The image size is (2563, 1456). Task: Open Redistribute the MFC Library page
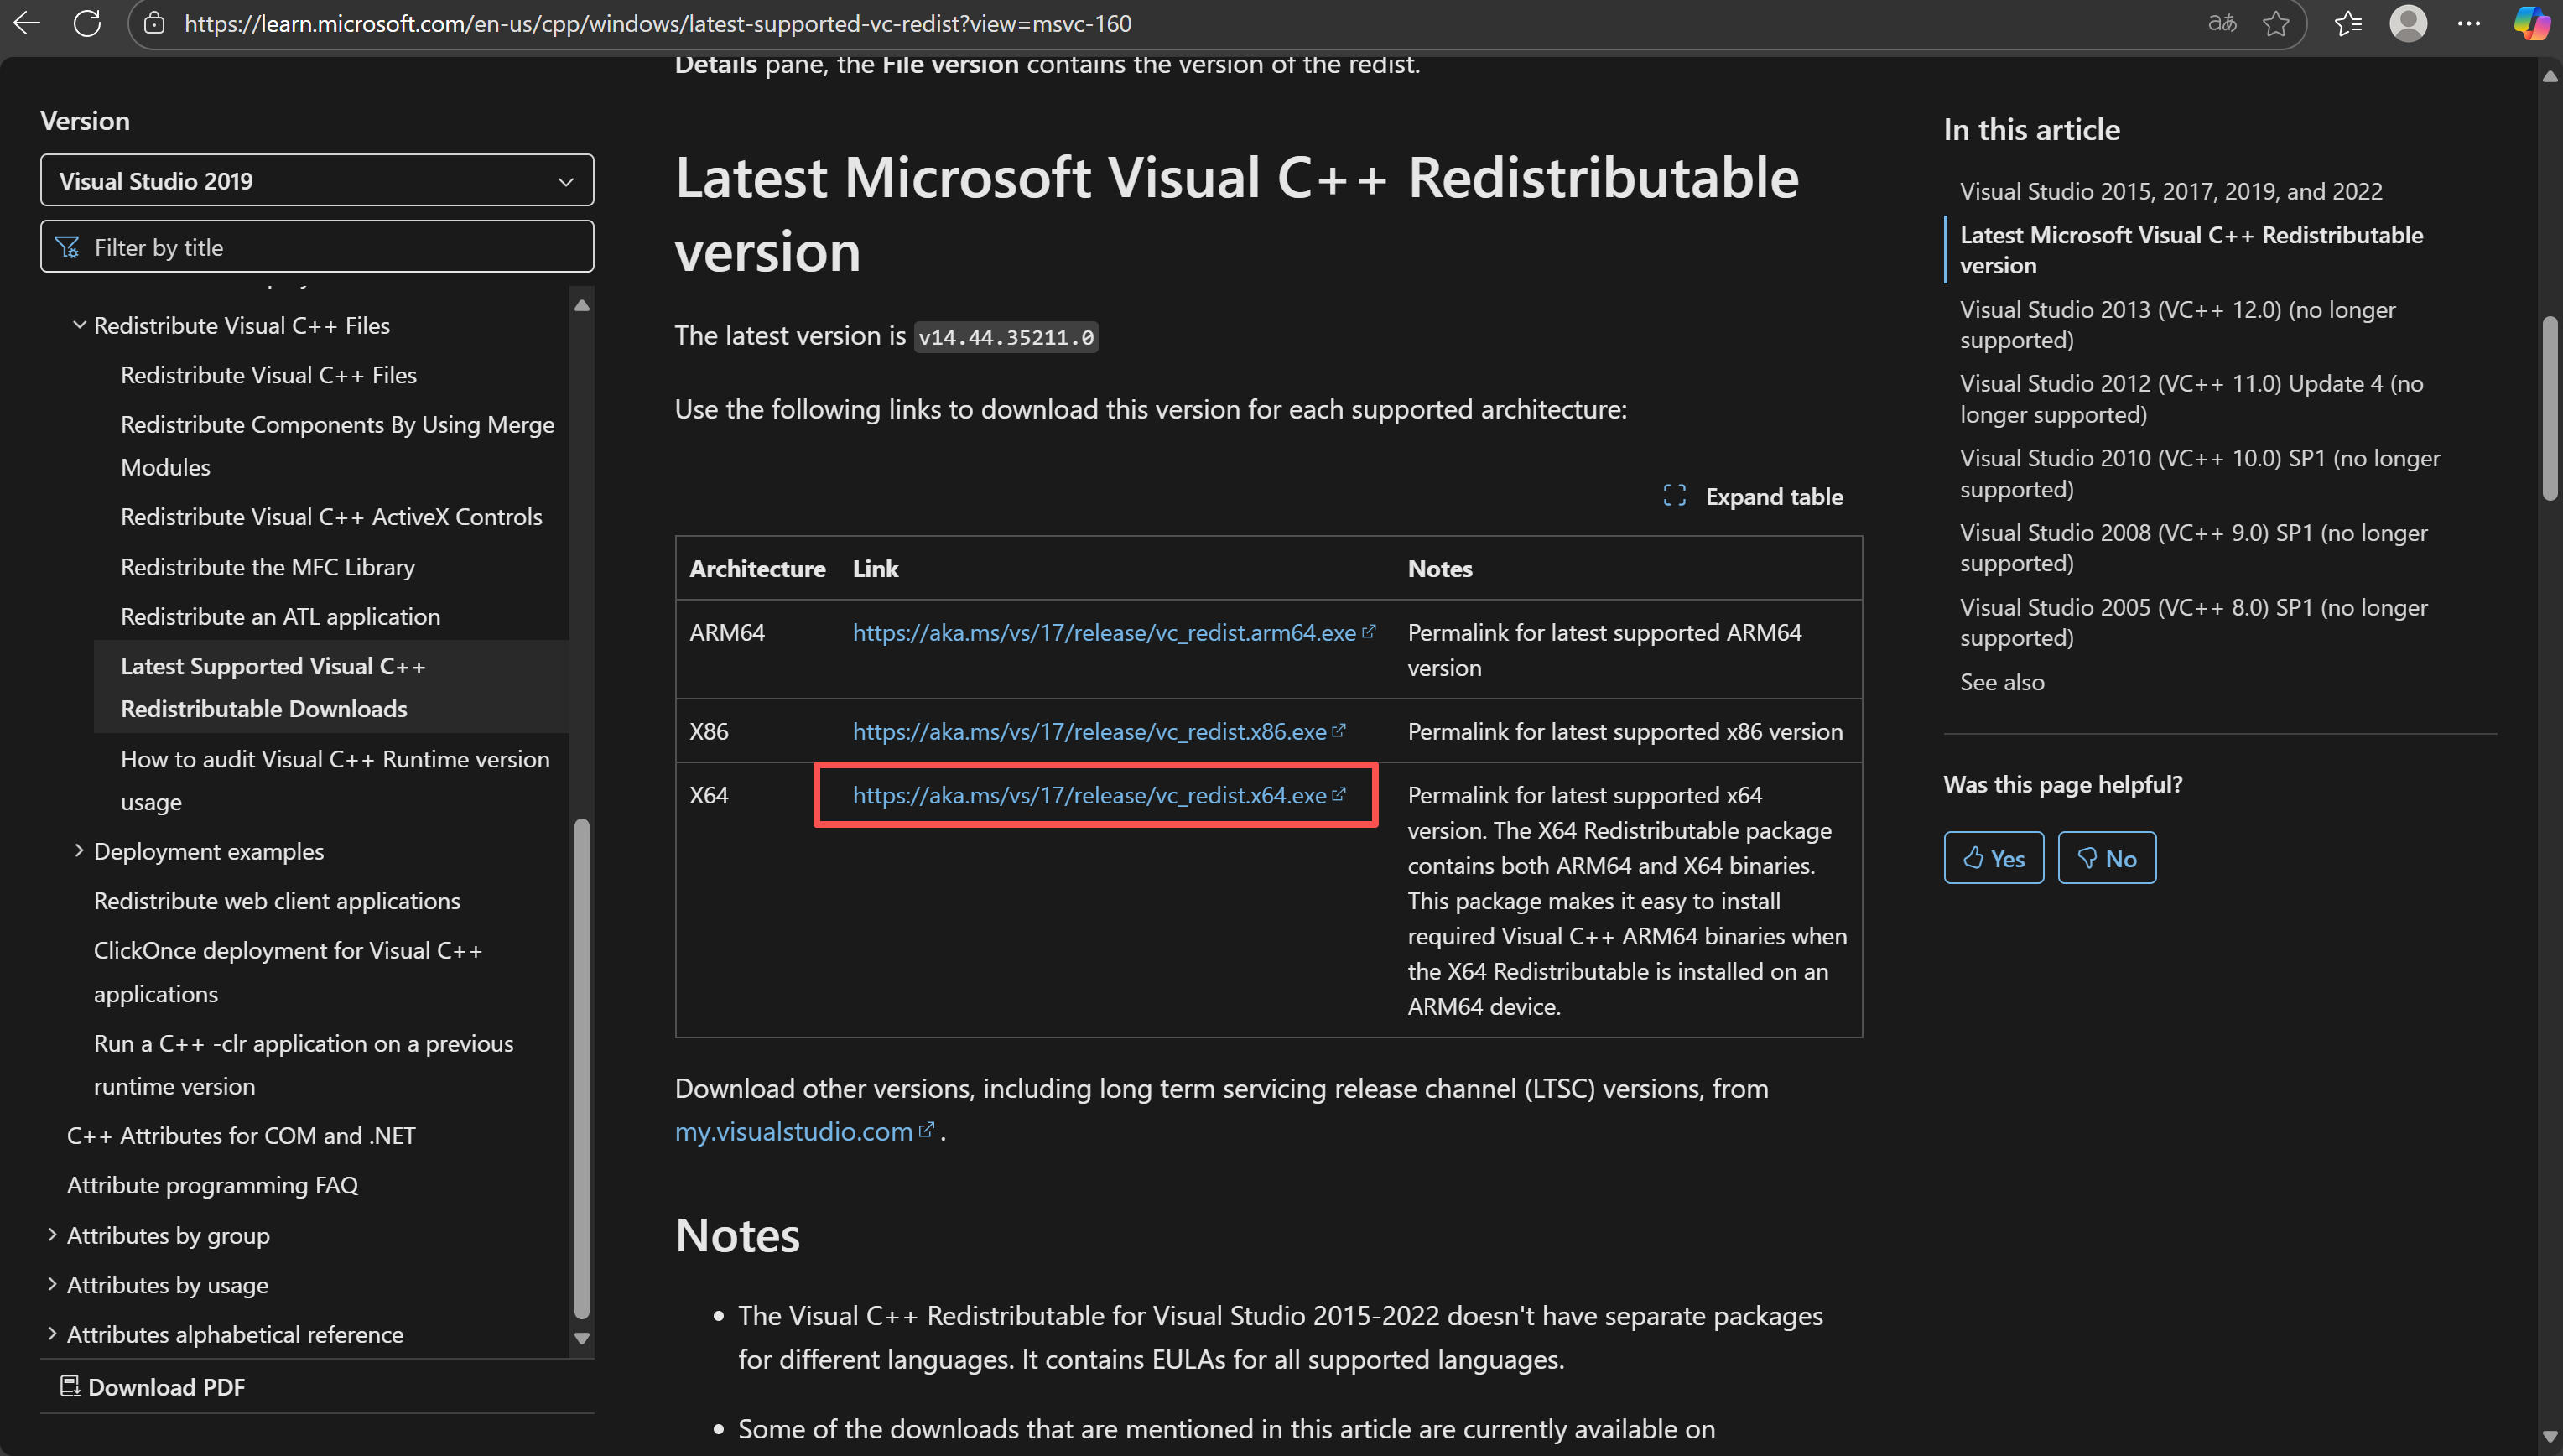pos(268,567)
